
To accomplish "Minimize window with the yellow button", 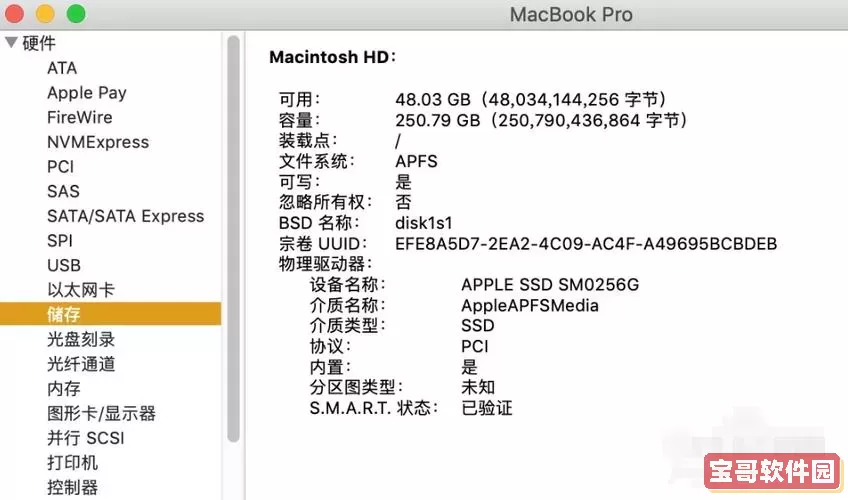I will tap(45, 14).
